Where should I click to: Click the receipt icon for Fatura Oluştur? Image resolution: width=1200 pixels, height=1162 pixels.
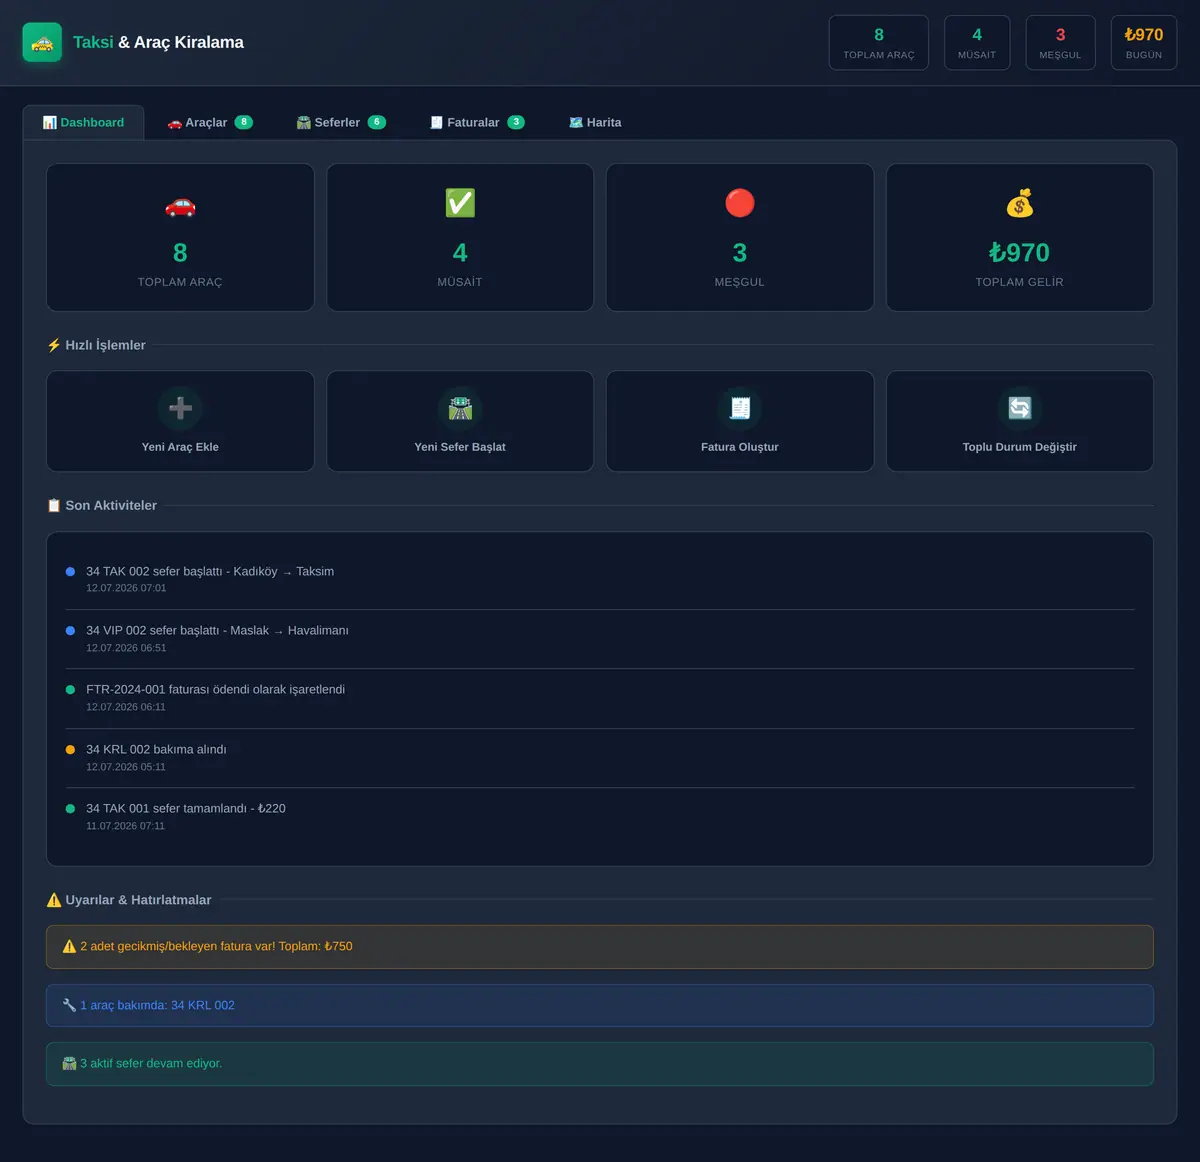pos(740,408)
